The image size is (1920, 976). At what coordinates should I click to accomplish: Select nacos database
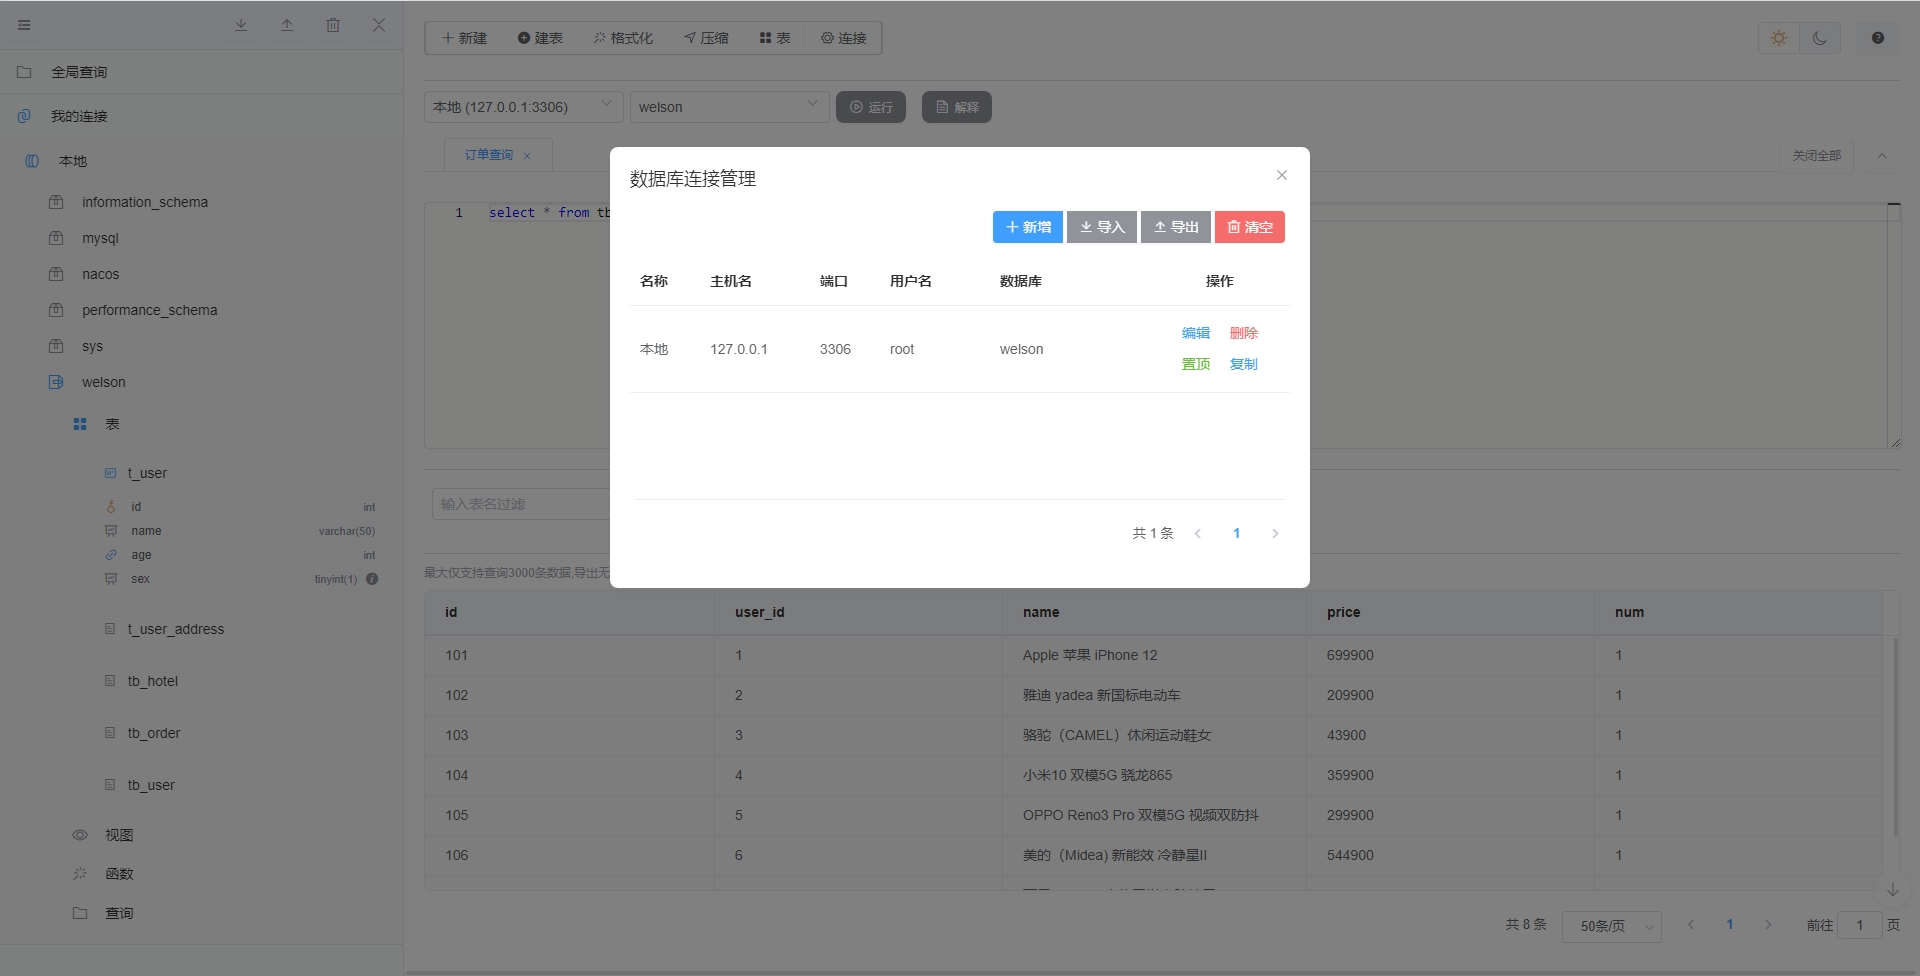[x=100, y=274]
